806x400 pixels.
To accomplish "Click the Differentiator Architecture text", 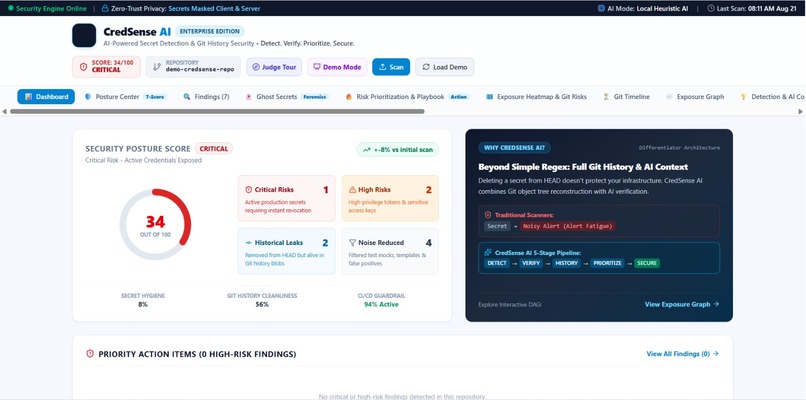I will click(680, 148).
